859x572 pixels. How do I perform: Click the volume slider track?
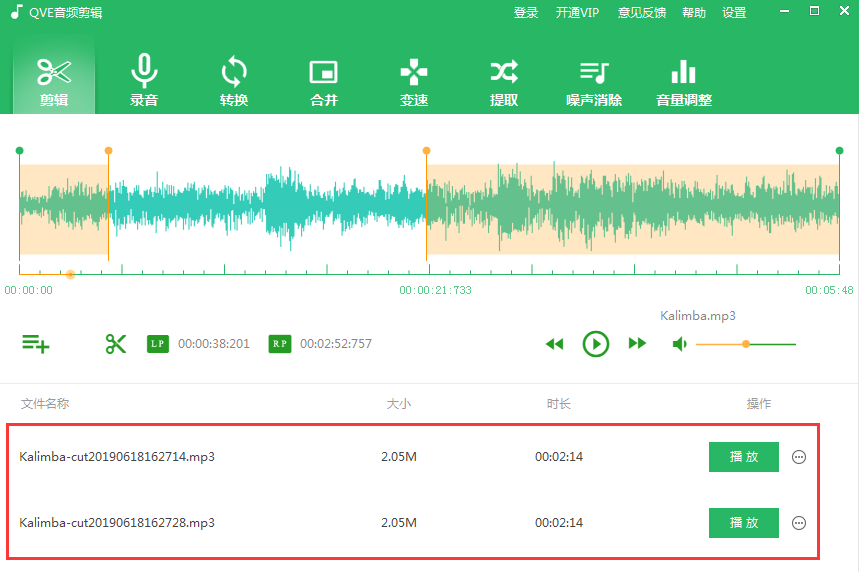(x=770, y=344)
